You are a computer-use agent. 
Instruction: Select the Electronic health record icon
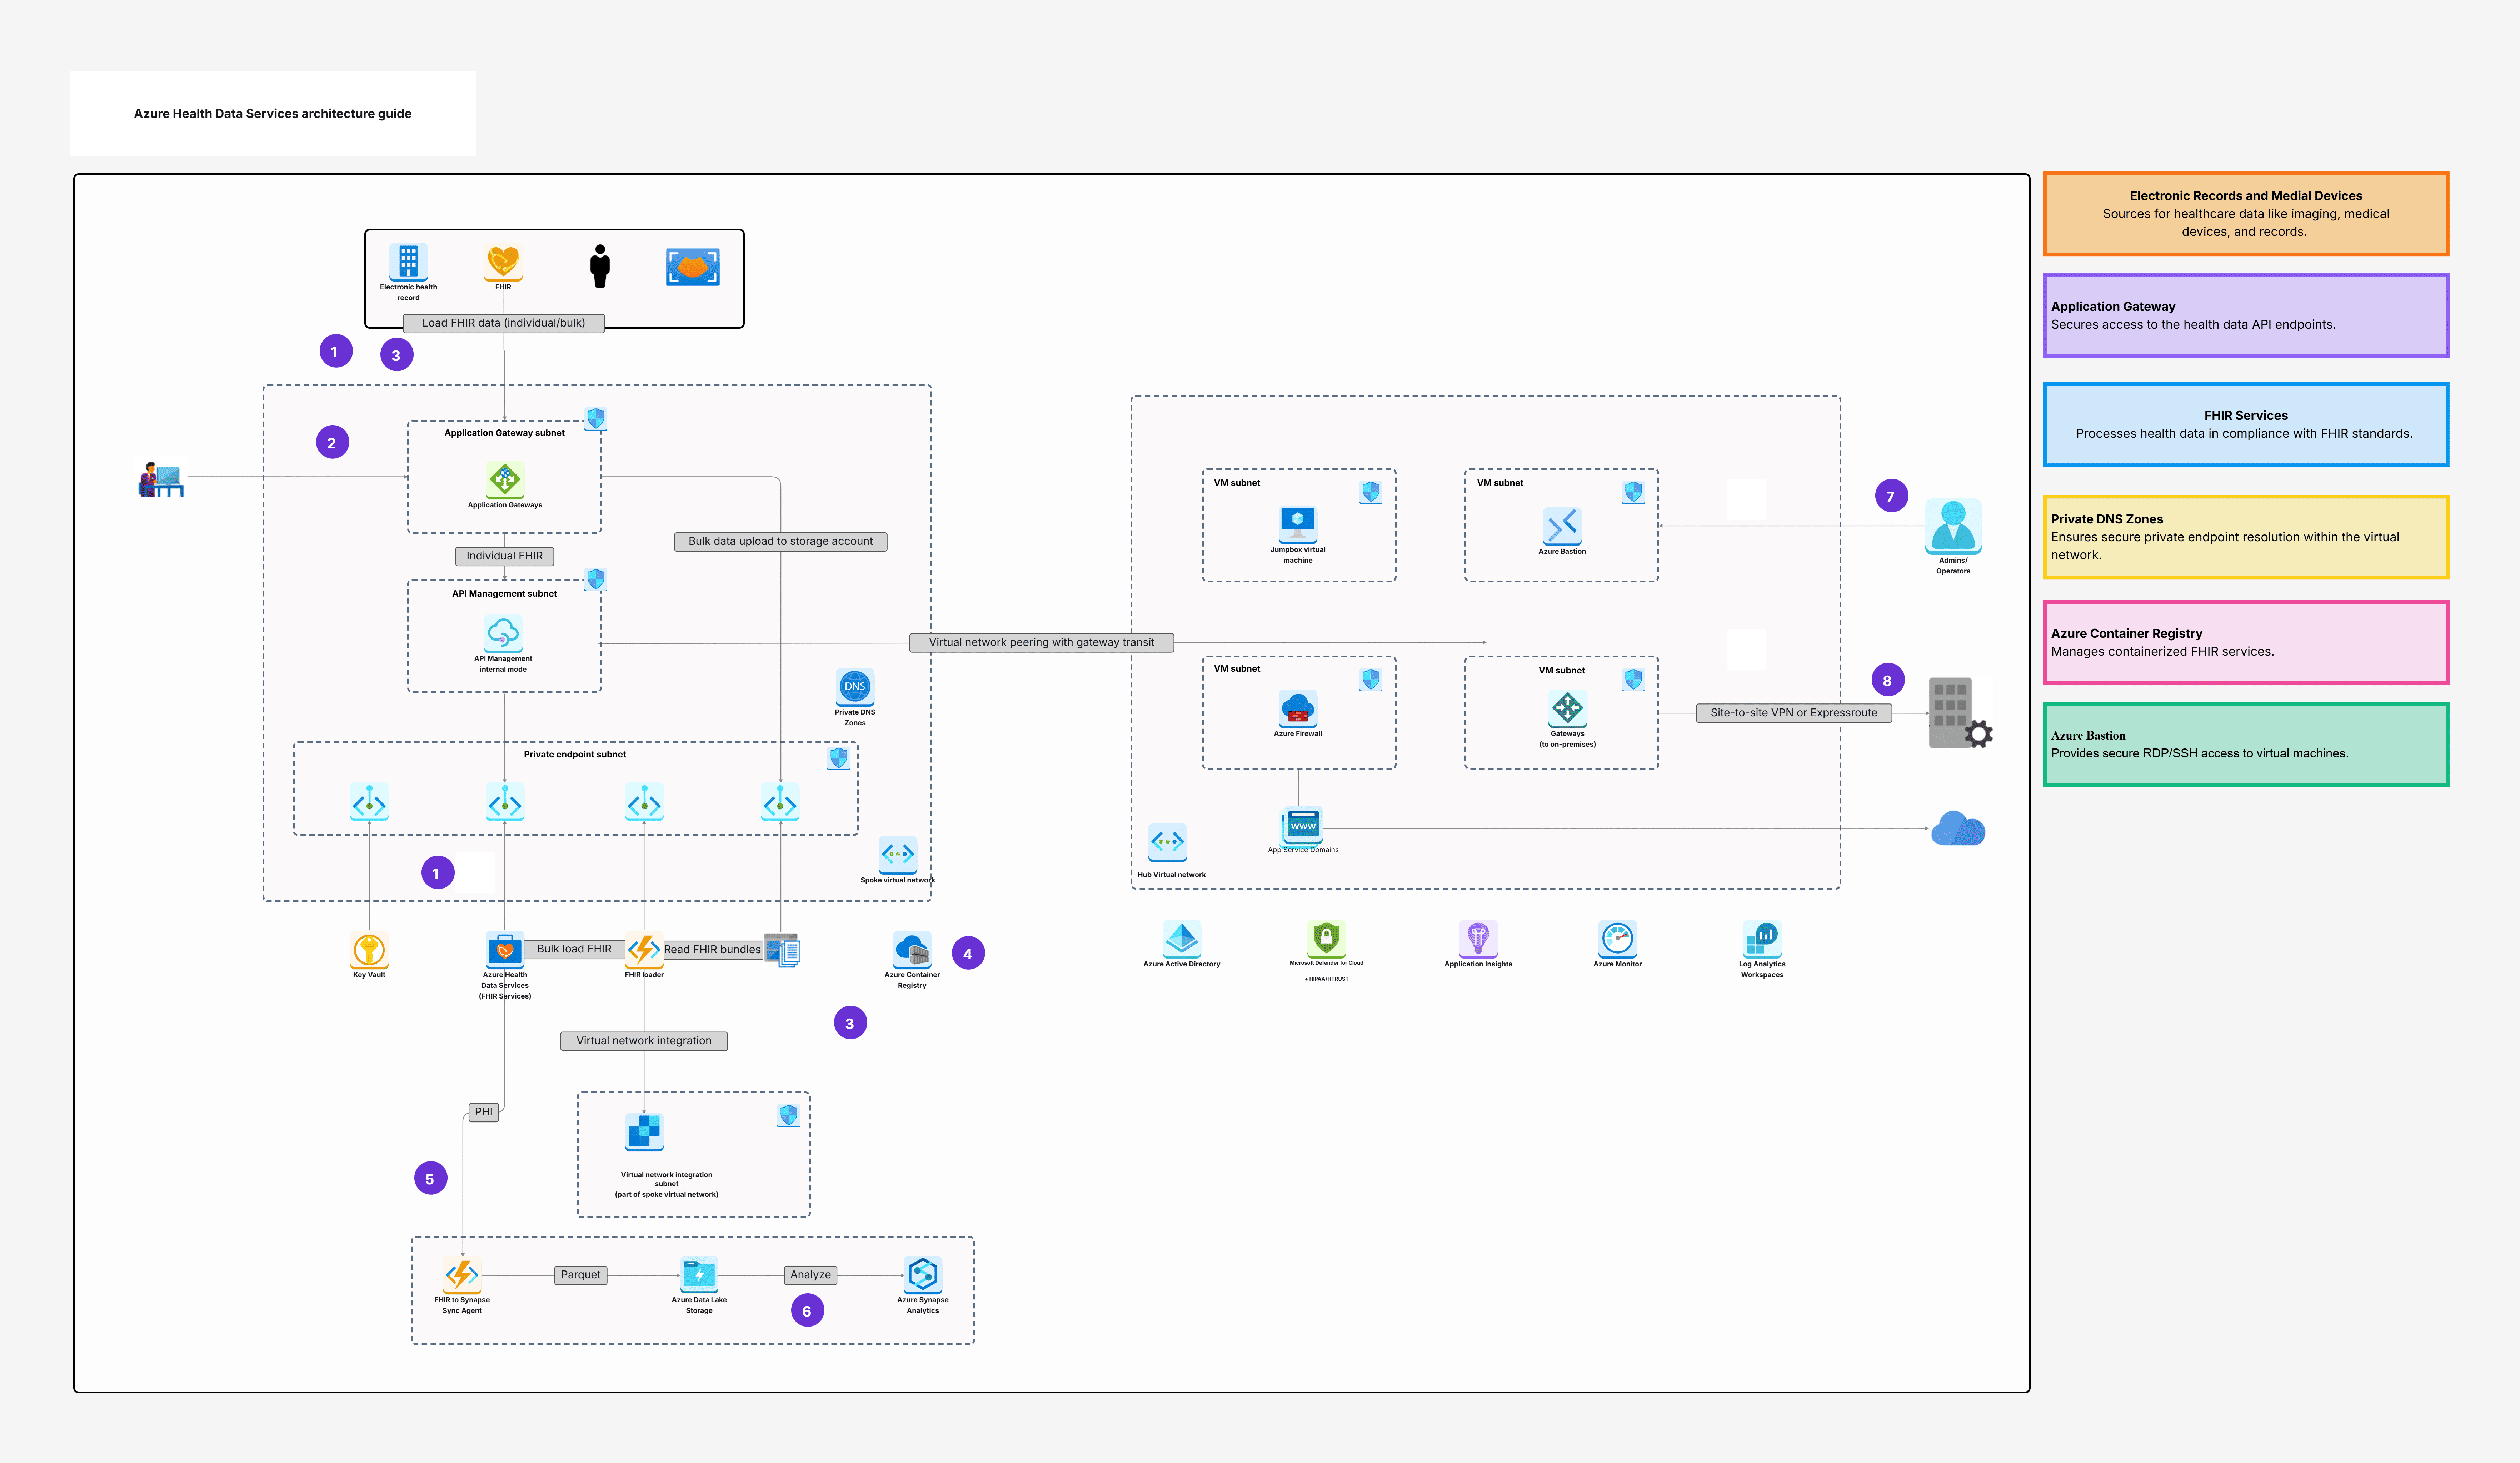408,262
